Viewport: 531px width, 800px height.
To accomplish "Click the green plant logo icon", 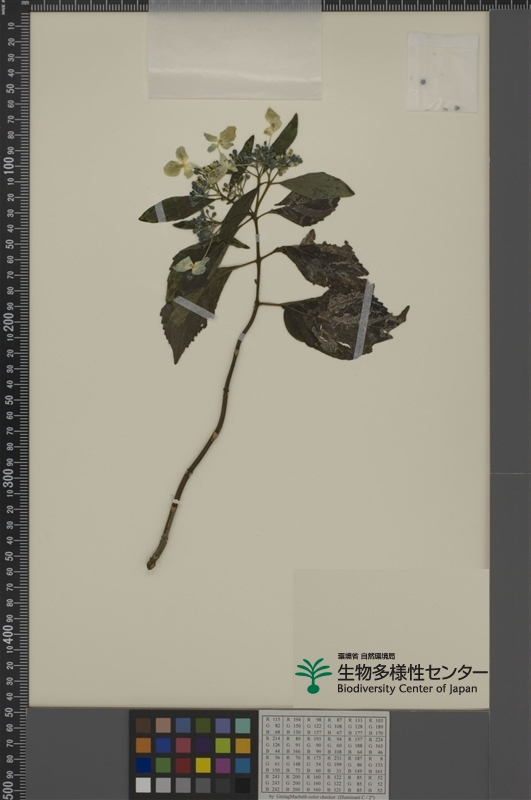I will (313, 676).
